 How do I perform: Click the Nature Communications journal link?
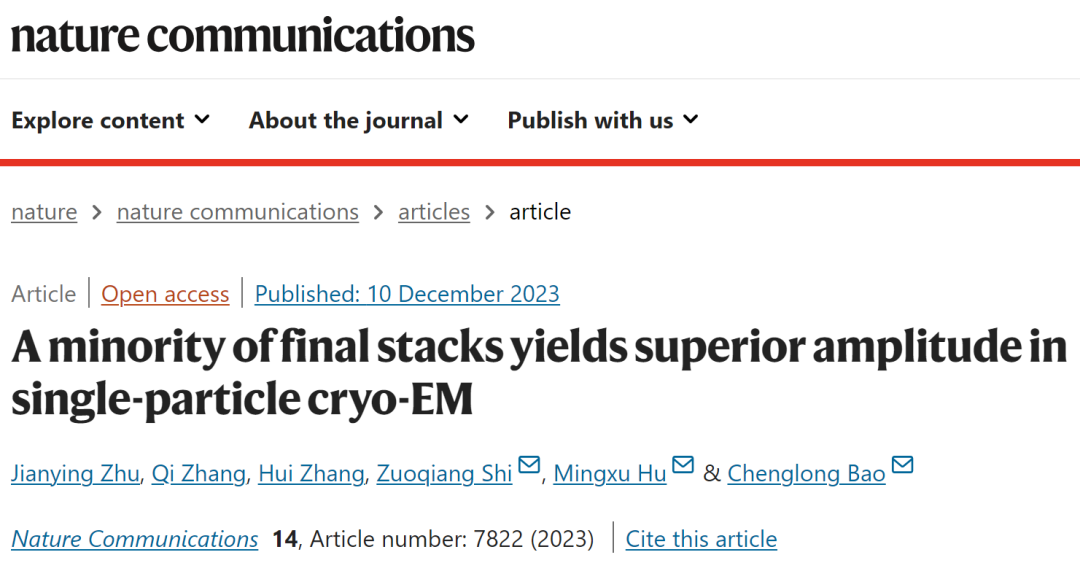pos(135,539)
